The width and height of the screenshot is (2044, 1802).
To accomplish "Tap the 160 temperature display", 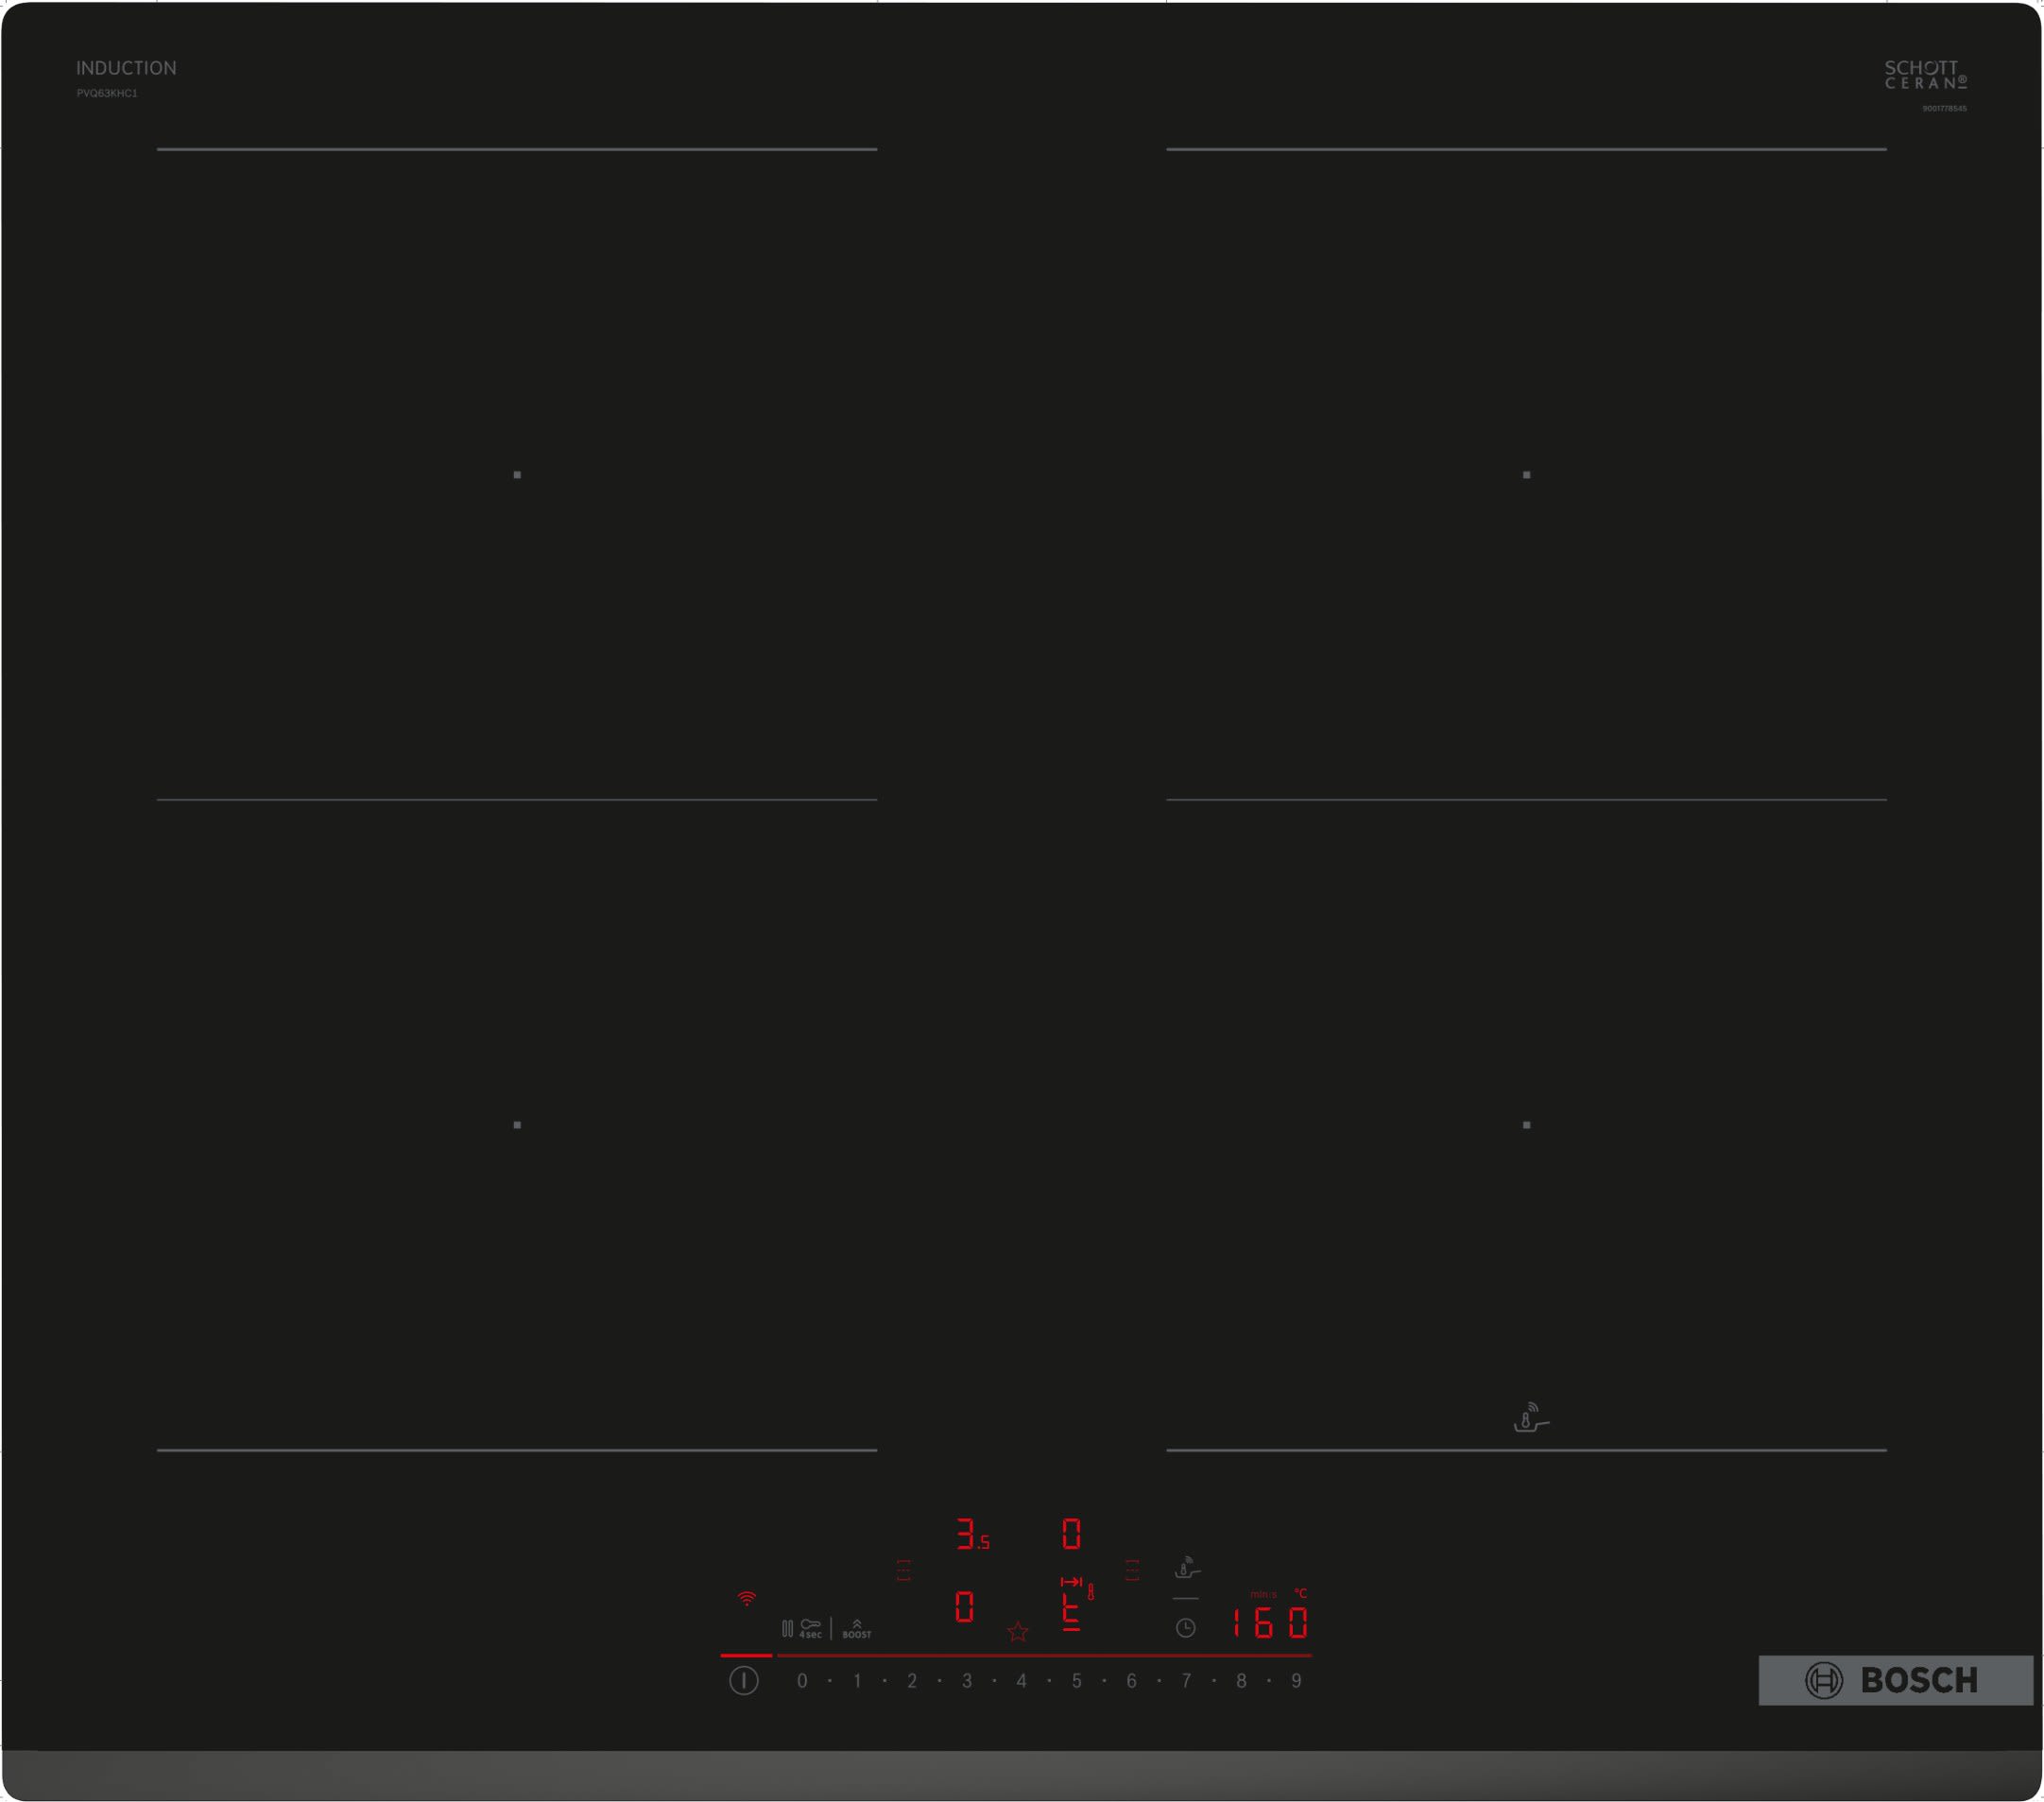I will pyautogui.click(x=1269, y=1623).
